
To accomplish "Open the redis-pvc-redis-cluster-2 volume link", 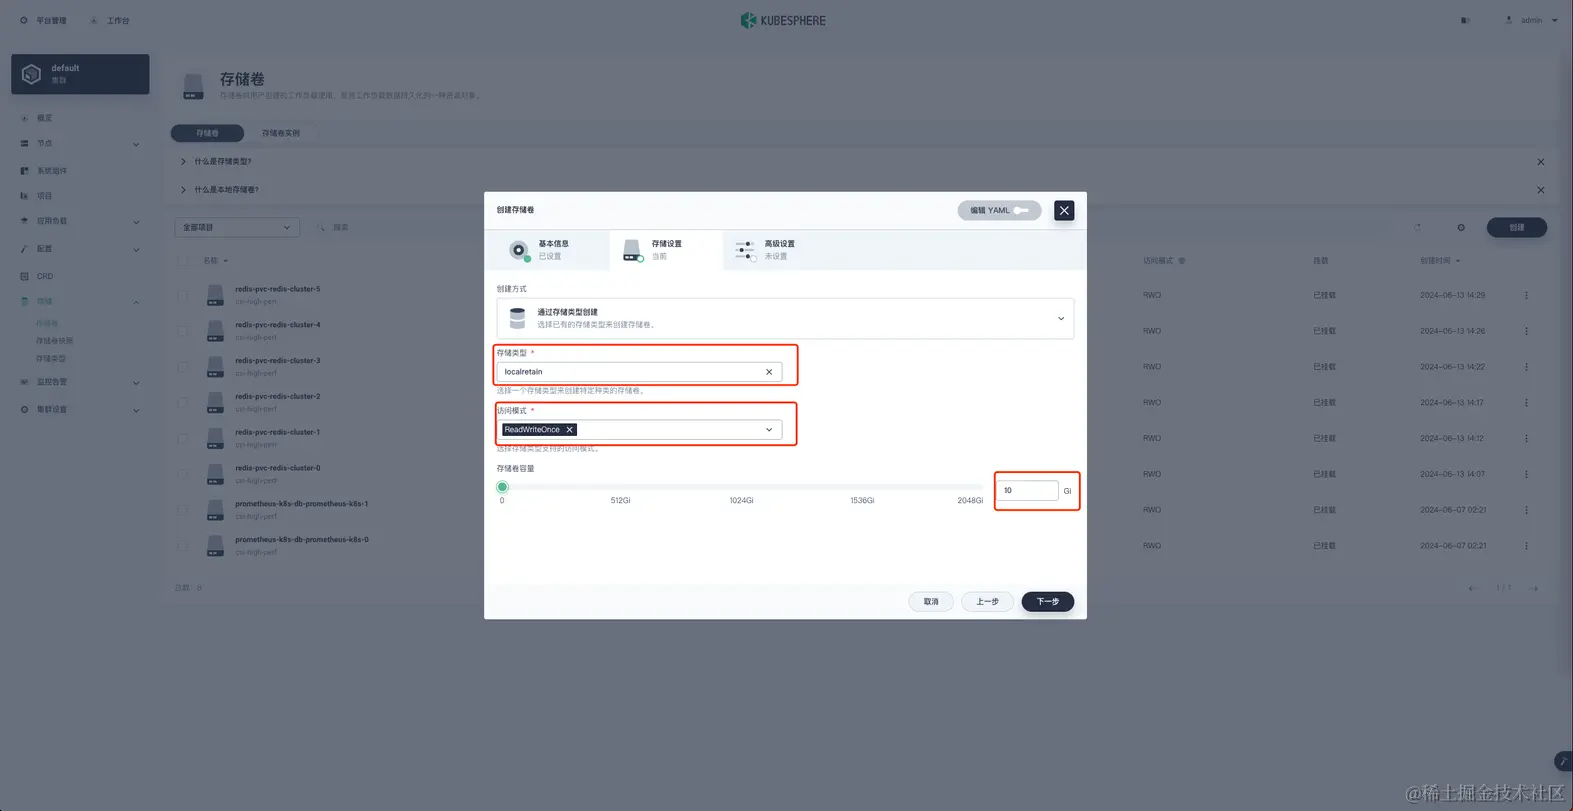I will tap(278, 397).
